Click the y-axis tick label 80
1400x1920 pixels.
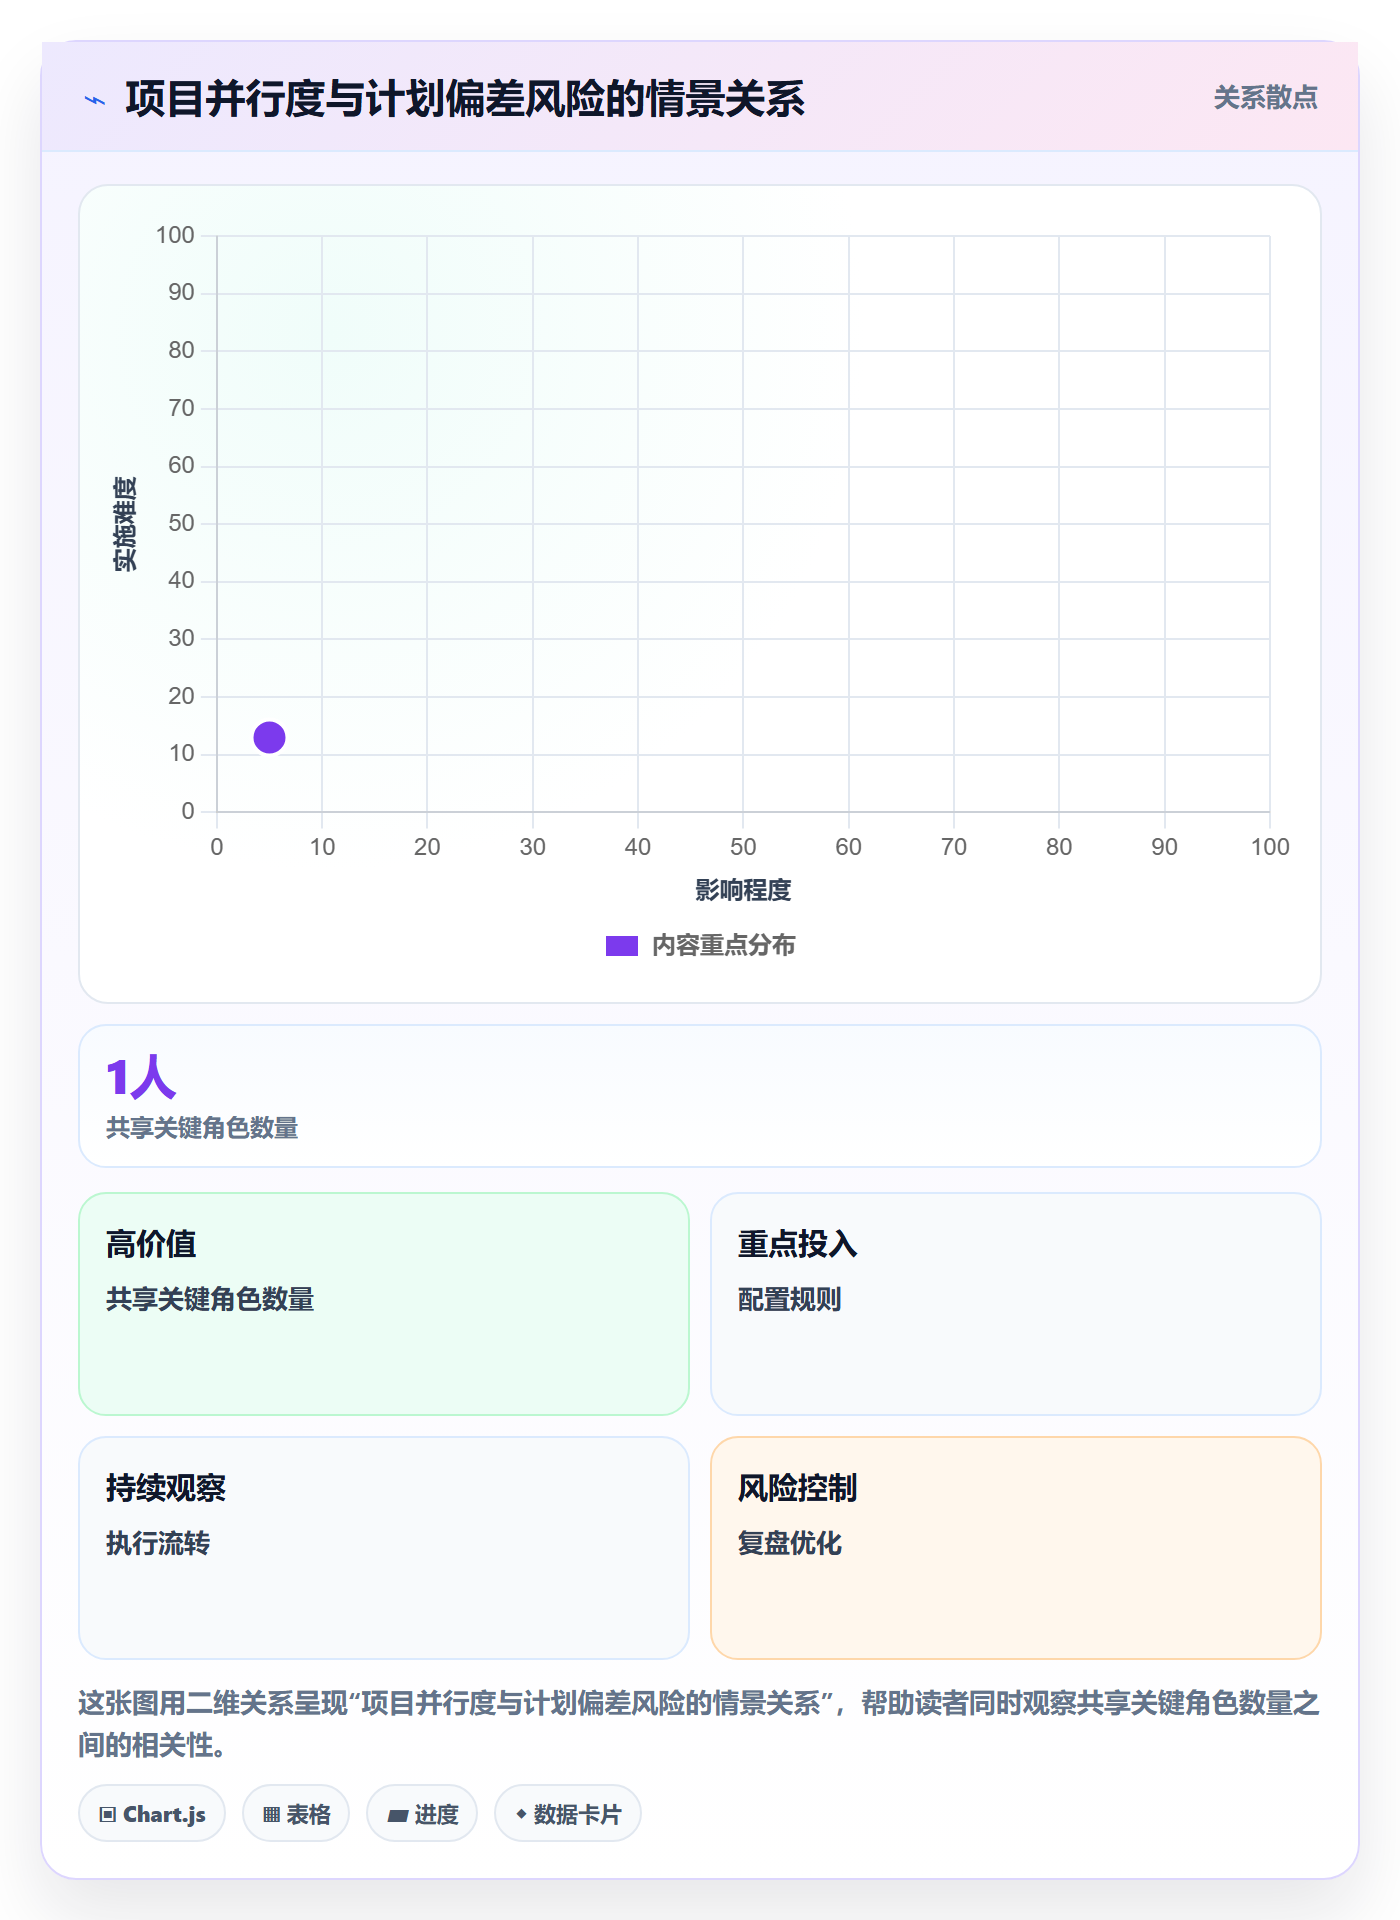coord(181,350)
